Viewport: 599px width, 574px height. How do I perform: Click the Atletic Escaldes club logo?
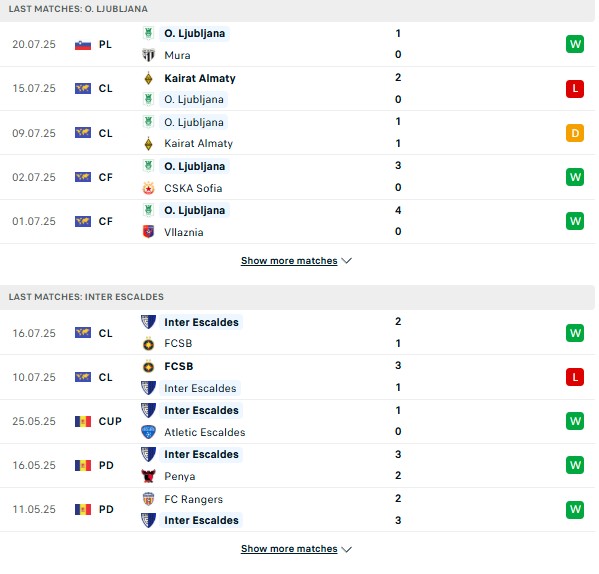(x=148, y=432)
